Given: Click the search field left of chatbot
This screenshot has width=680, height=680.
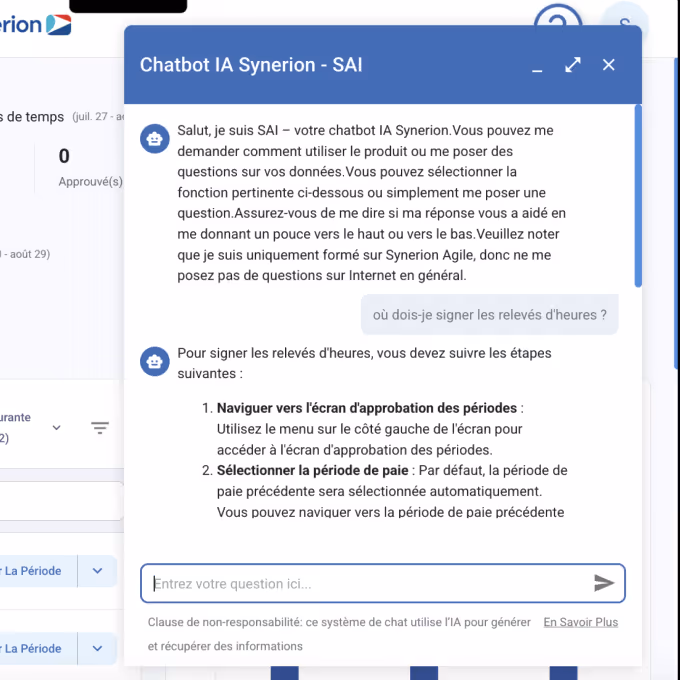Looking at the screenshot, I should [x=62, y=501].
